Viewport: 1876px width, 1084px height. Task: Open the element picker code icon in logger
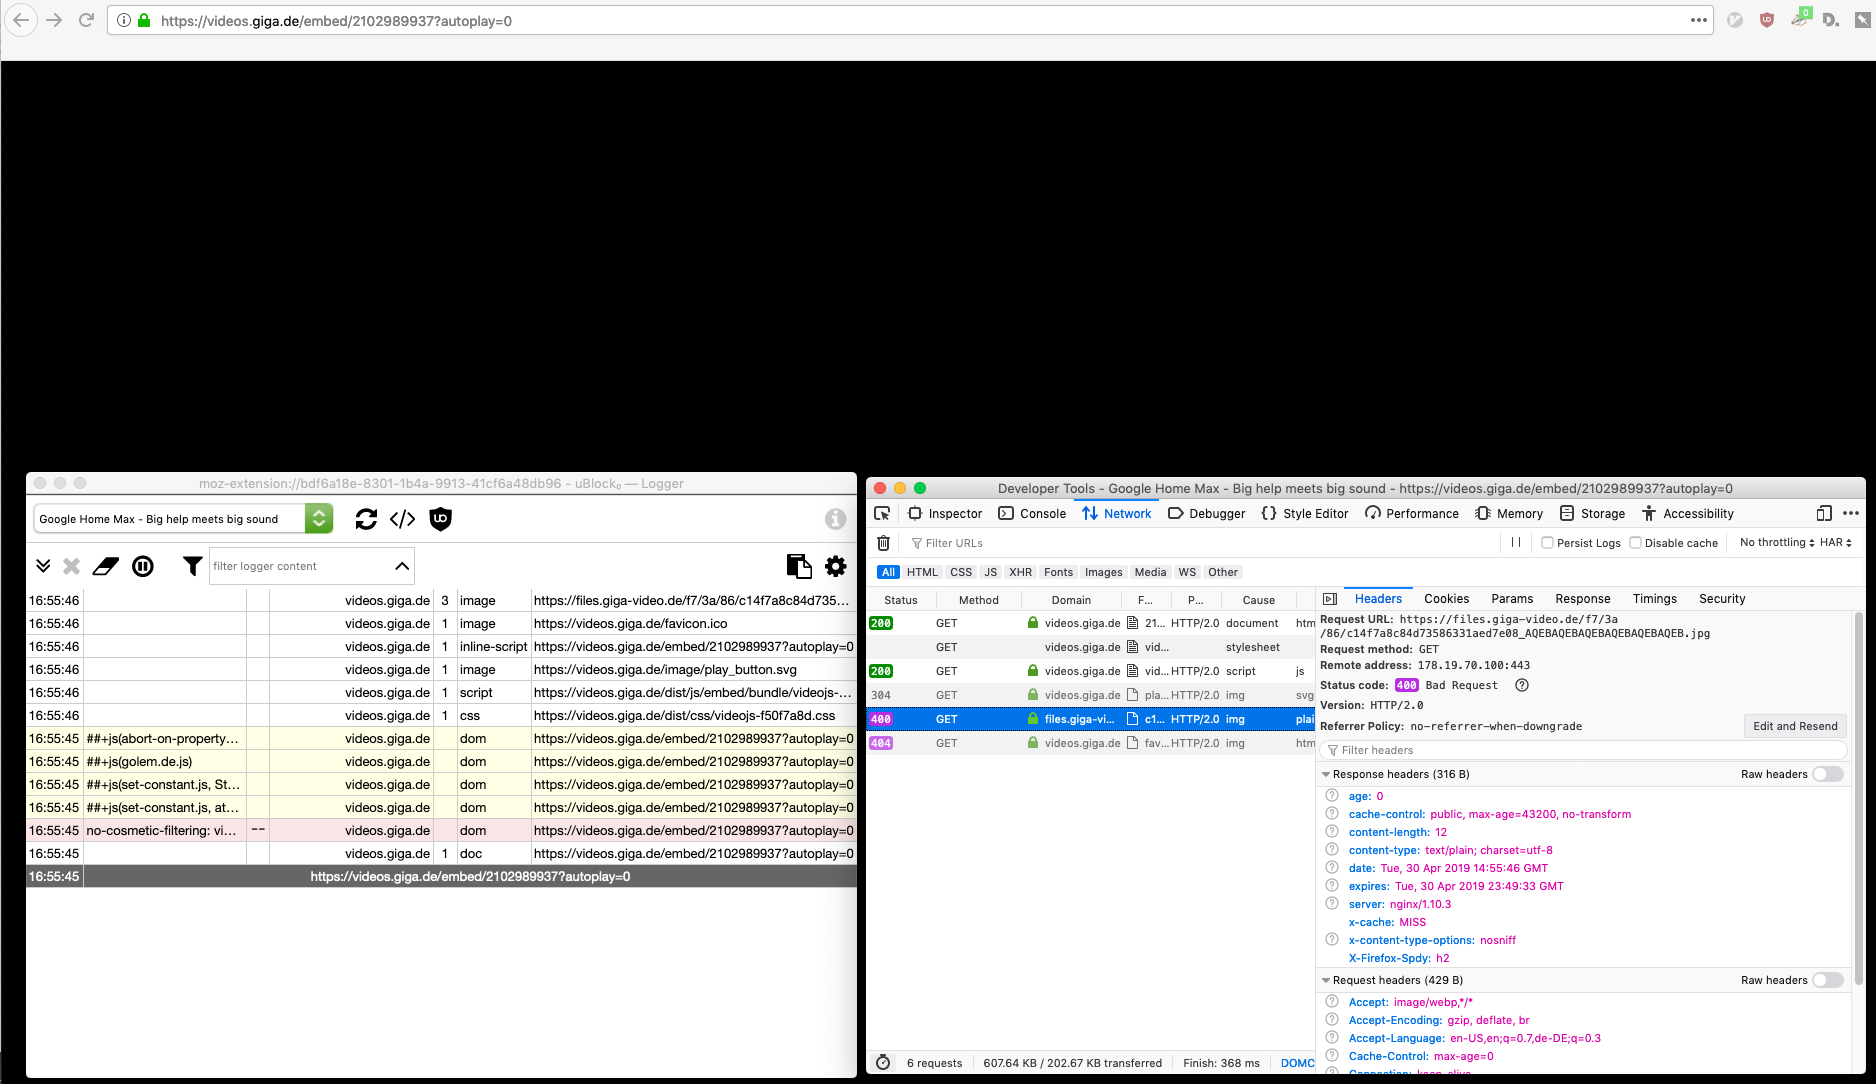click(x=403, y=519)
